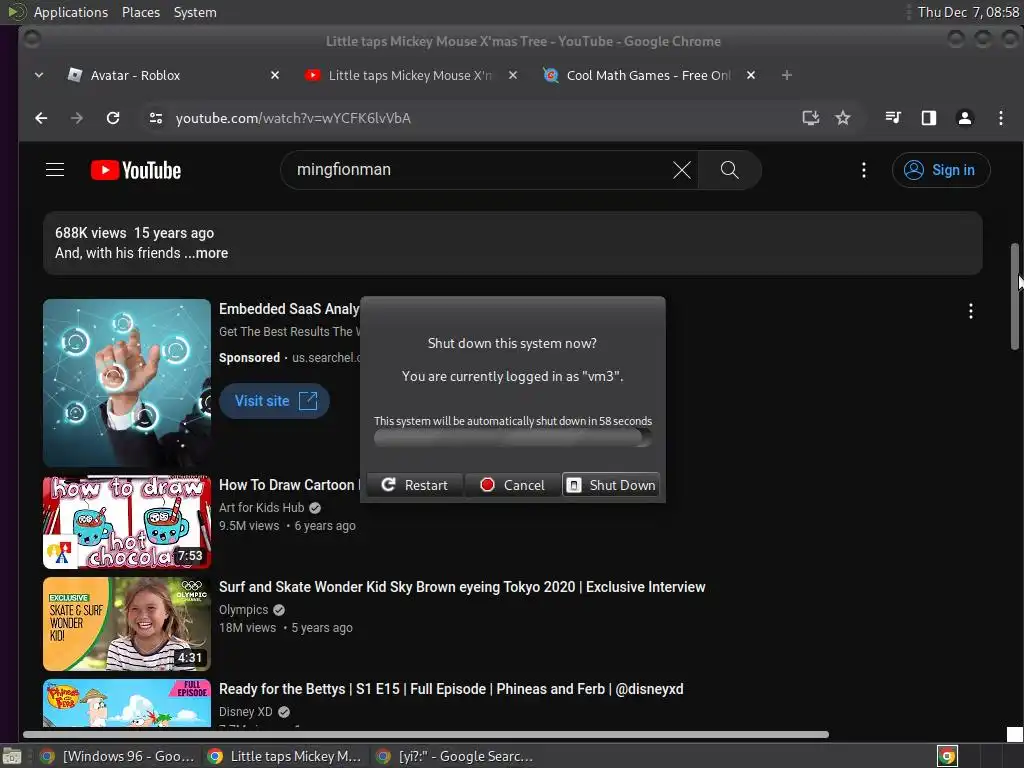Open Surf and Skate Wonder Kid video title
Viewport: 1024px width, 768px height.
point(462,587)
